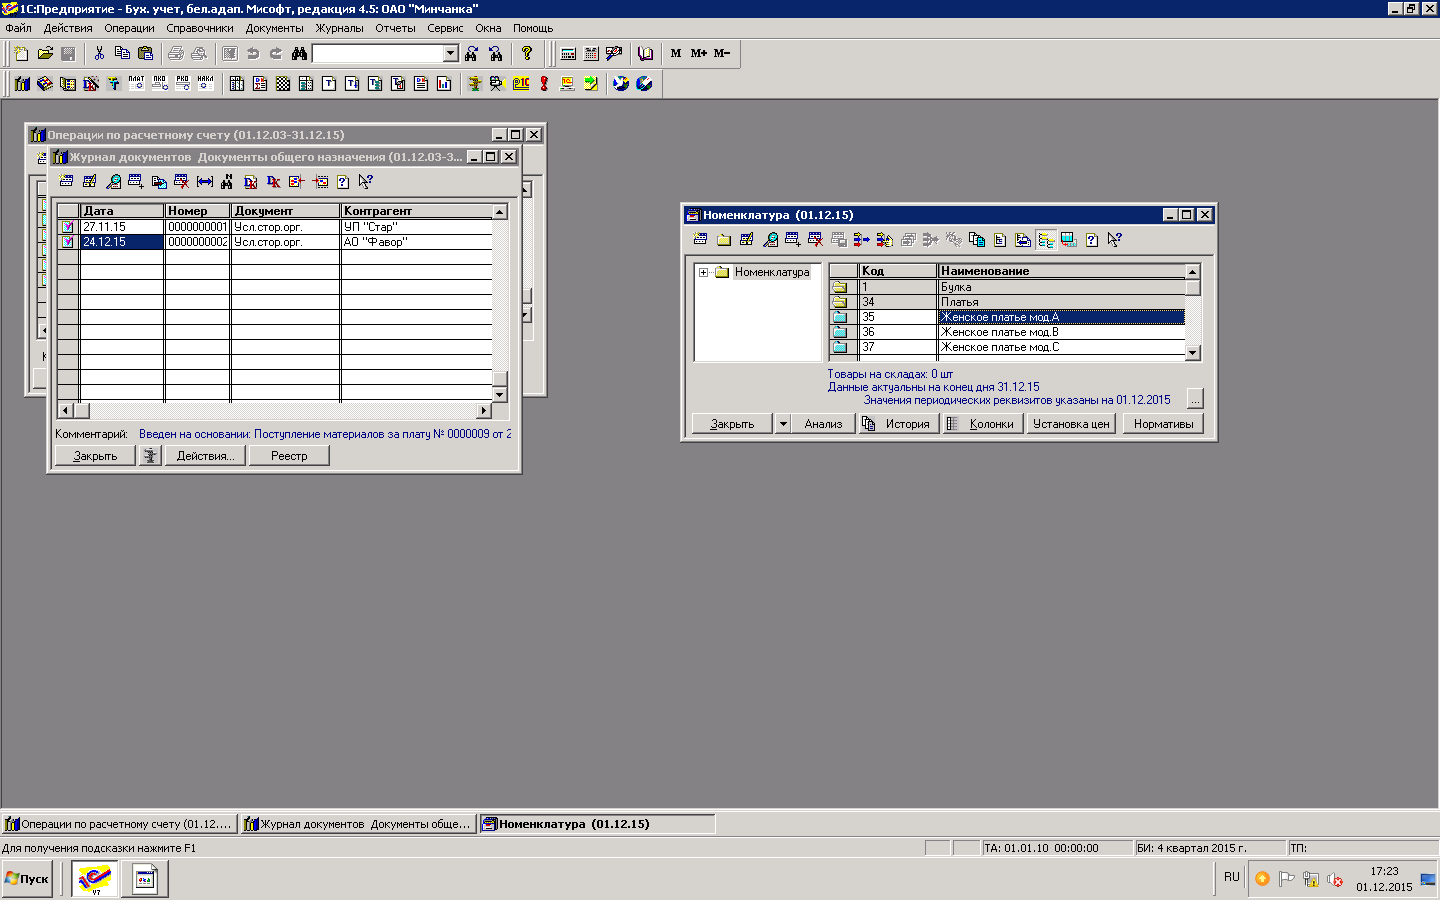Viewport: 1440px width, 900px height.
Task: Click the binoculars Find icon in main toolbar
Action: [299, 53]
